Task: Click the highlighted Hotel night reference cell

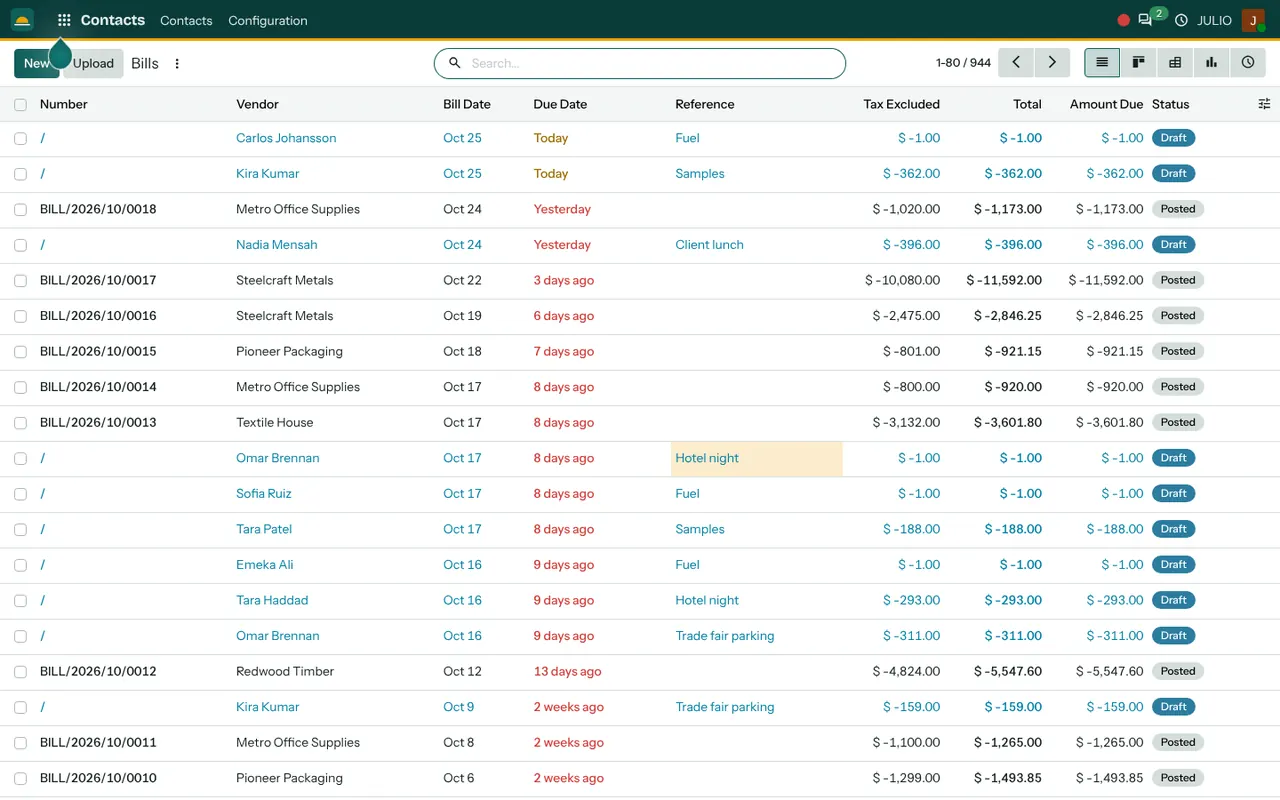Action: (x=757, y=458)
